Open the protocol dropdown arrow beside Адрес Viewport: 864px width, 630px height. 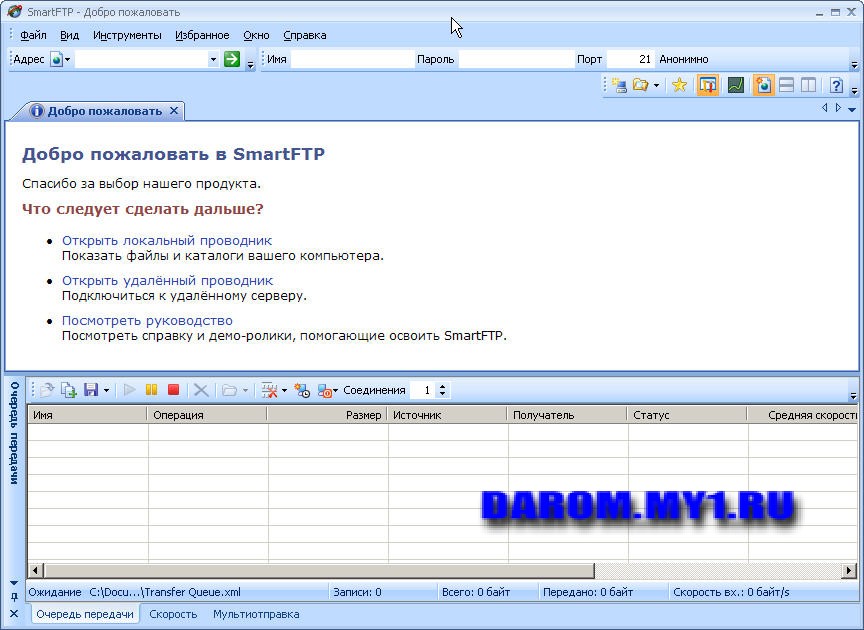point(68,59)
